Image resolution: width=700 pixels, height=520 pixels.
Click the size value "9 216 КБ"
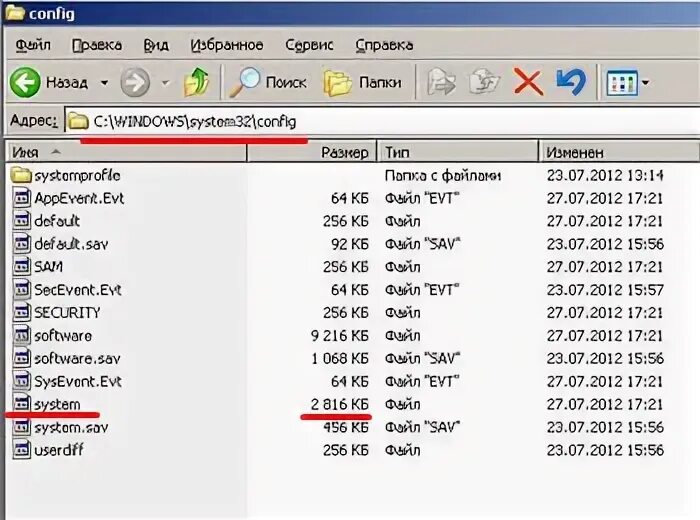click(x=340, y=336)
